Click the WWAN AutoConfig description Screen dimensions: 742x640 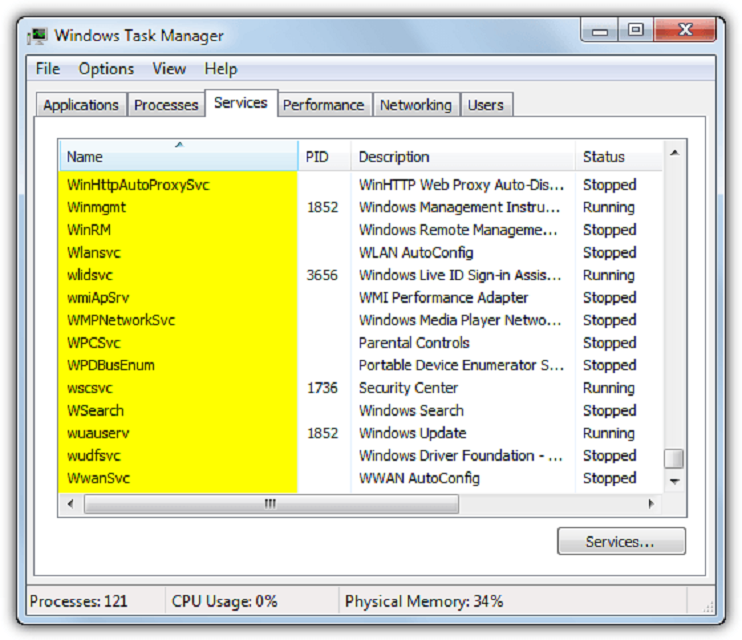(x=419, y=479)
